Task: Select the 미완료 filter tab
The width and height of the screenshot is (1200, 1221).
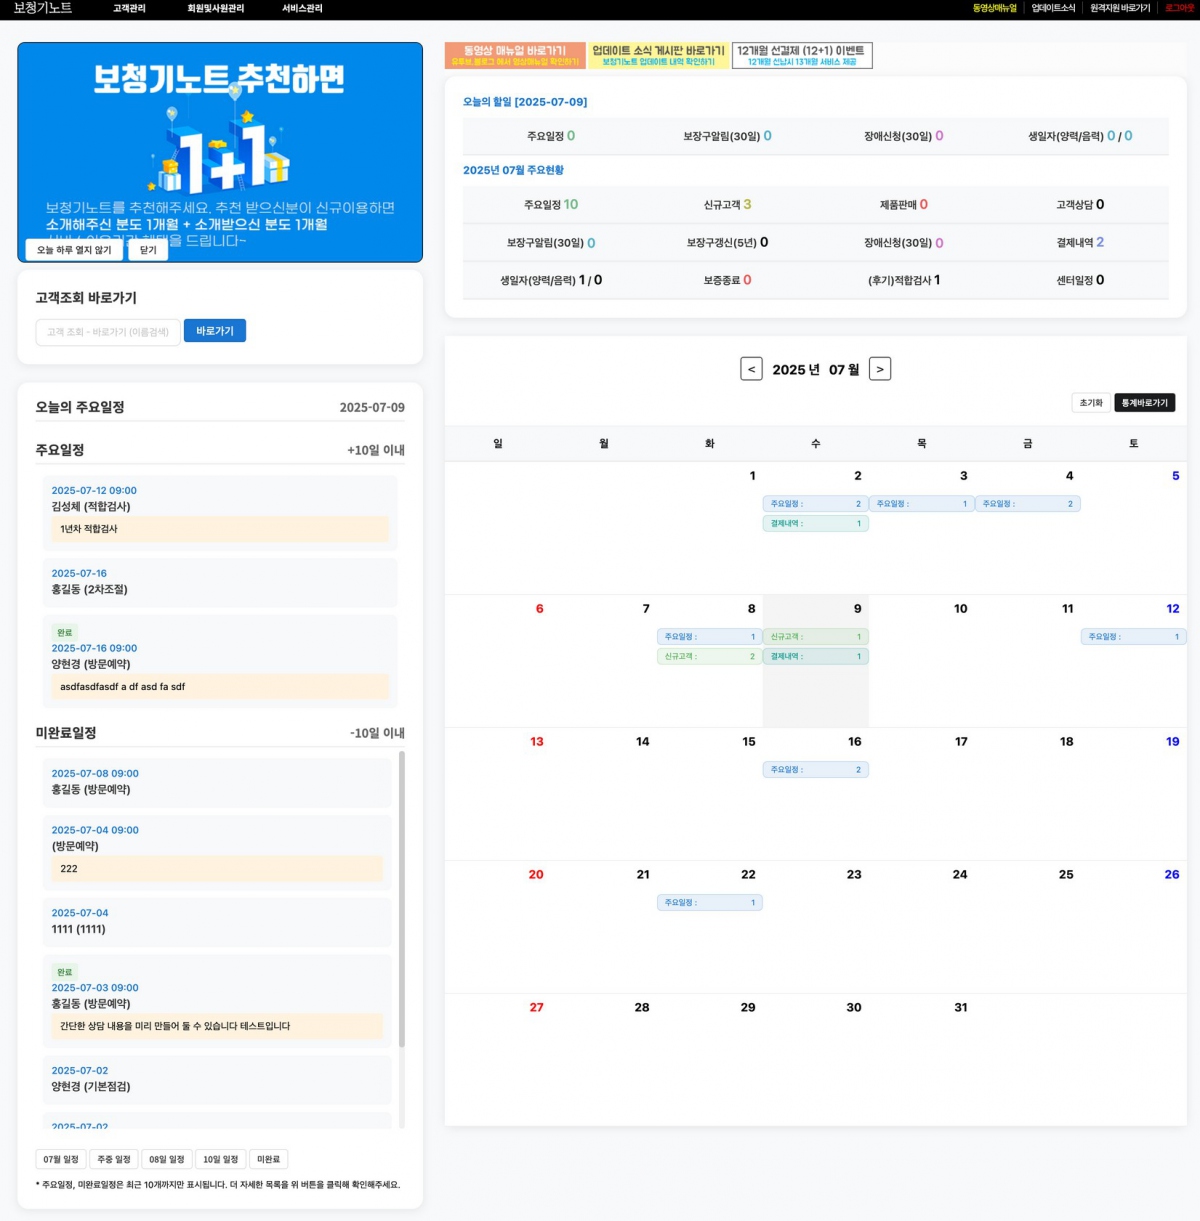Action: pyautogui.click(x=268, y=1159)
